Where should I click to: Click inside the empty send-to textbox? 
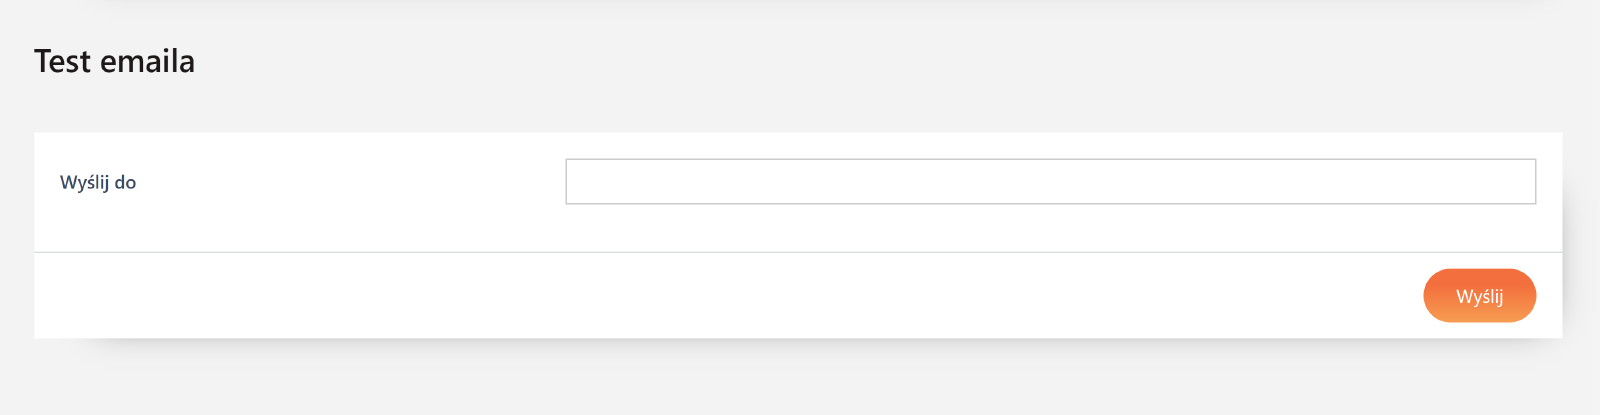tap(1050, 182)
